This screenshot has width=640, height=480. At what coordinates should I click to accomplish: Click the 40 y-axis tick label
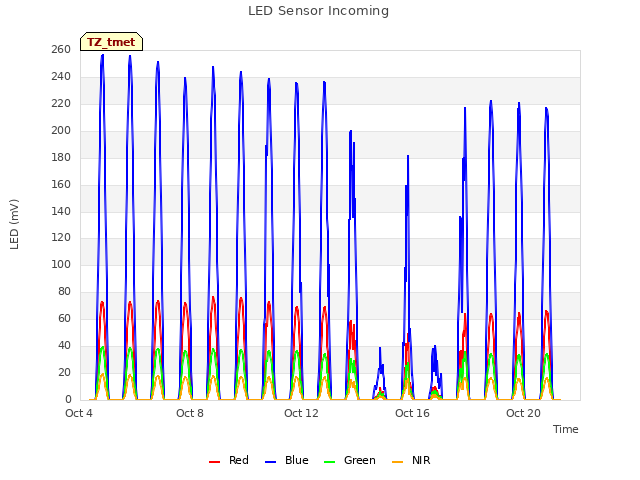pos(64,345)
